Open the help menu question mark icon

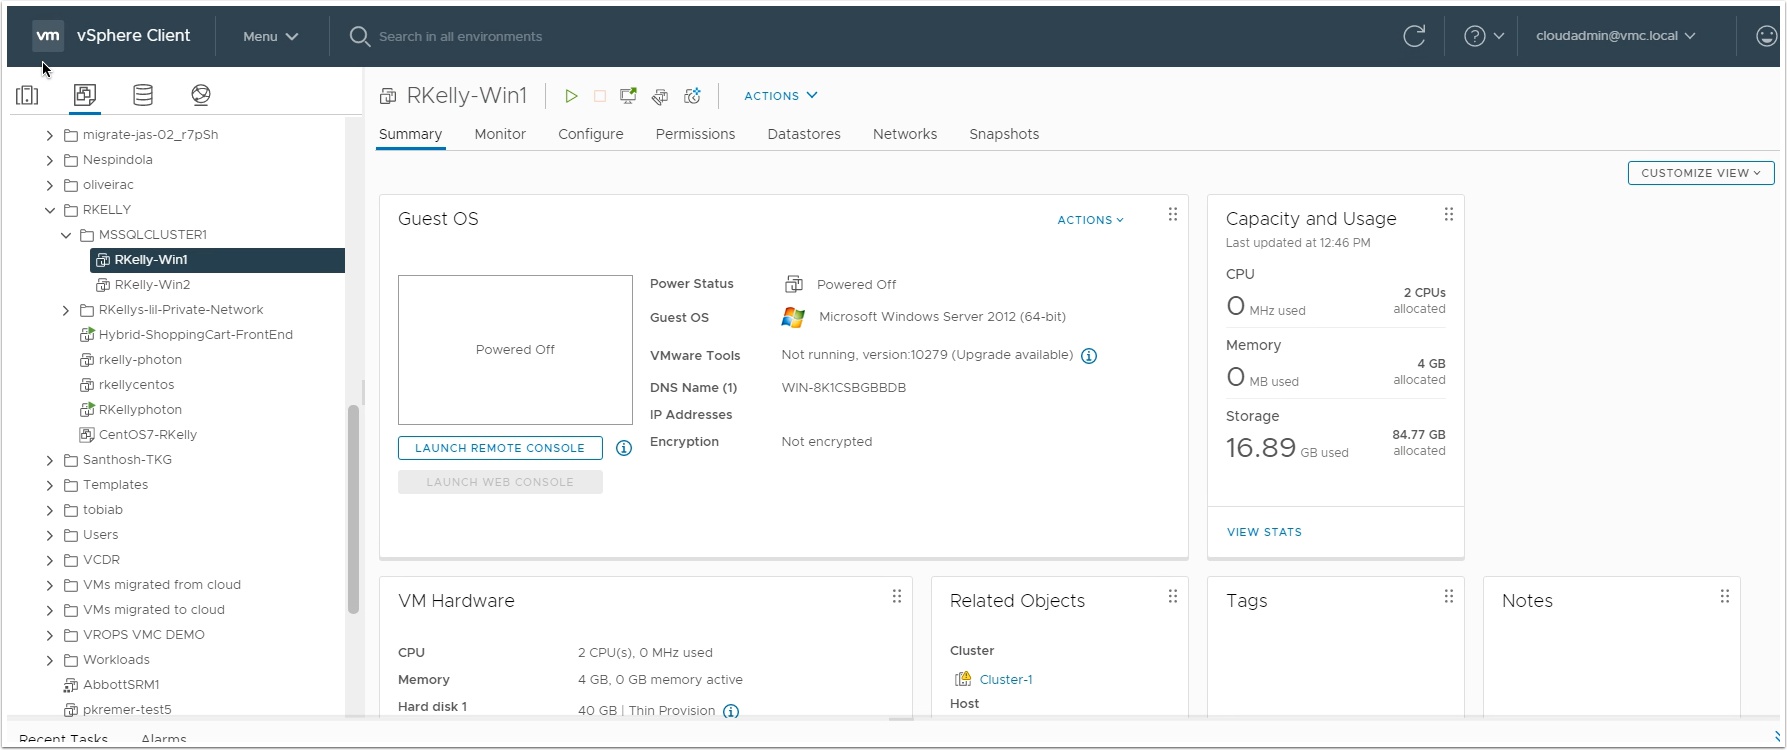(1474, 36)
